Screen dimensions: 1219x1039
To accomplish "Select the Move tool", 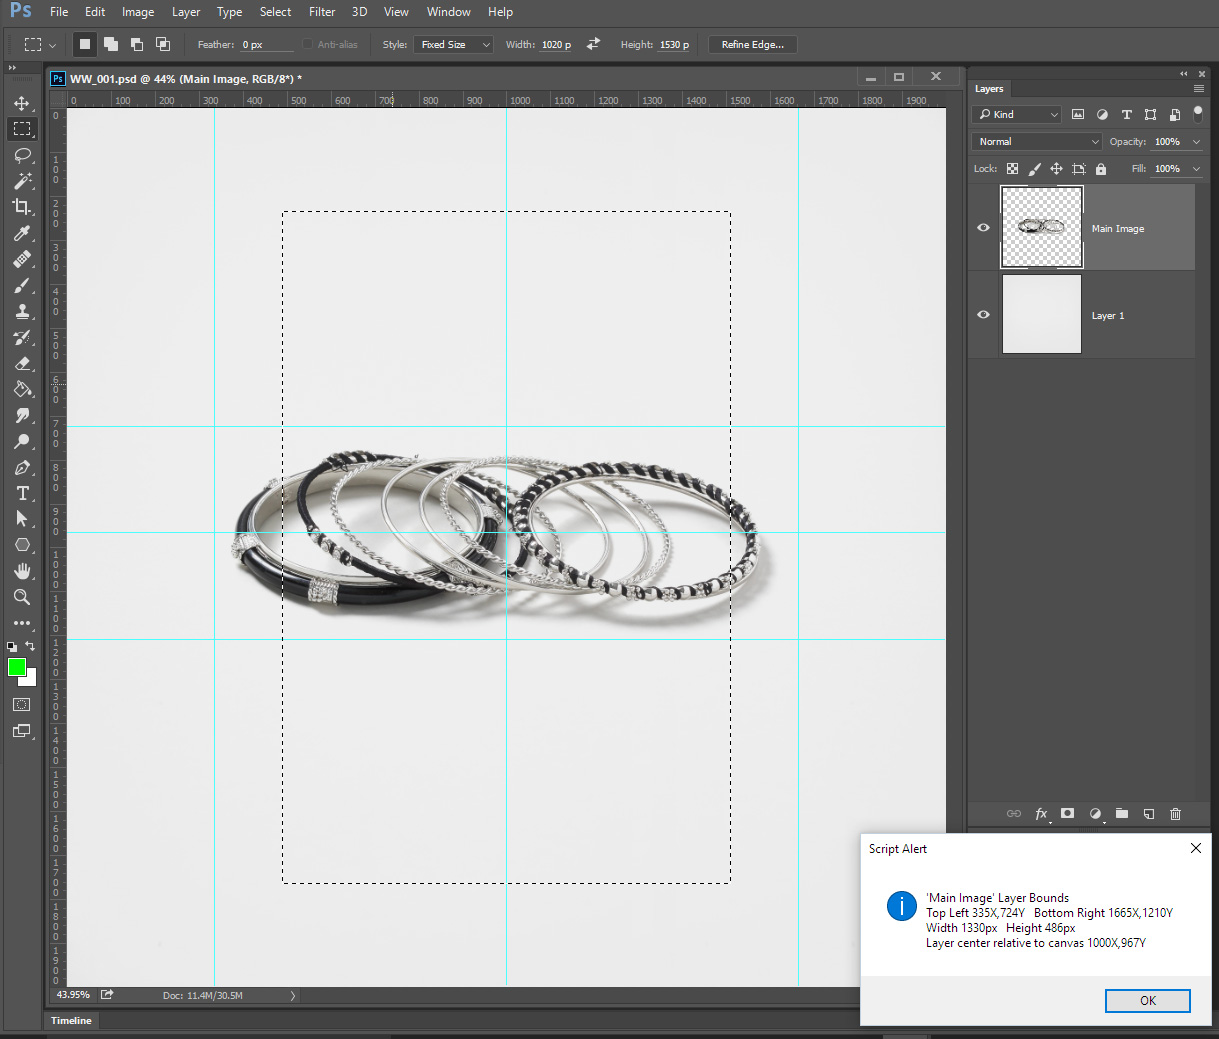I will (x=22, y=103).
